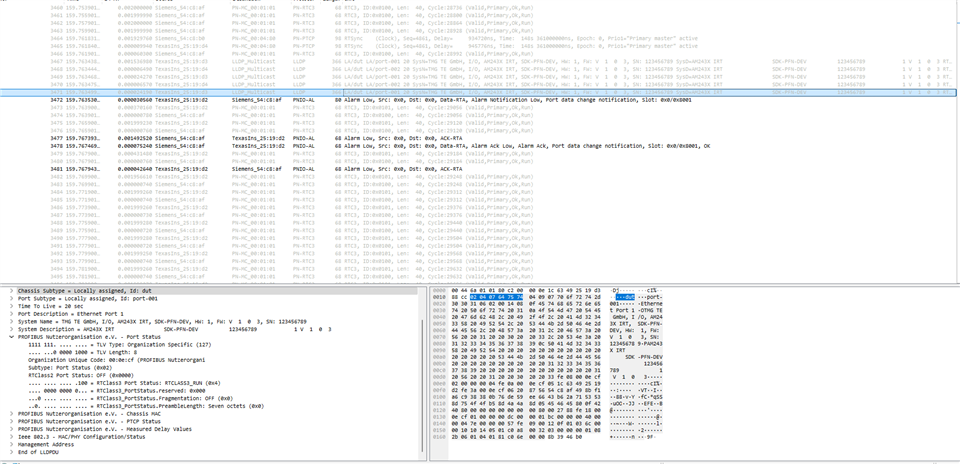This screenshot has width=960, height=464.
Task: Expand the PROFIBUS Chassis MAC node
Action: point(12,414)
